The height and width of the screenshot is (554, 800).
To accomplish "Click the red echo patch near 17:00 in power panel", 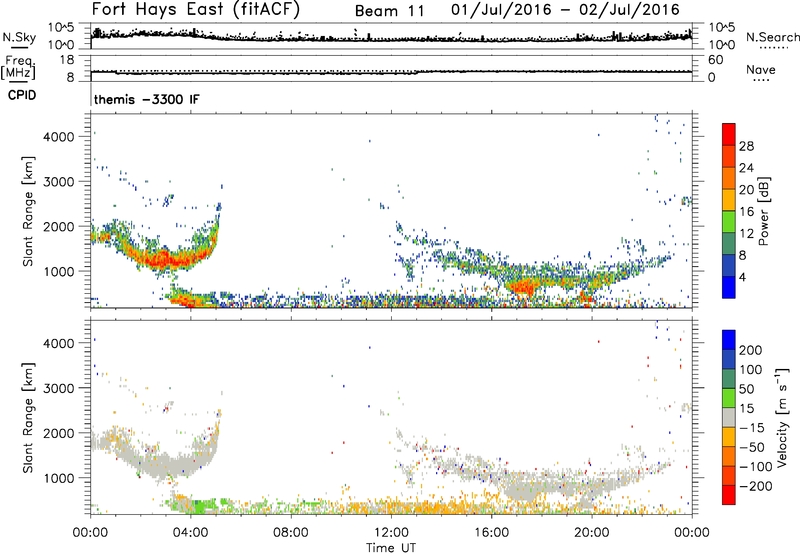I will coord(521,287).
